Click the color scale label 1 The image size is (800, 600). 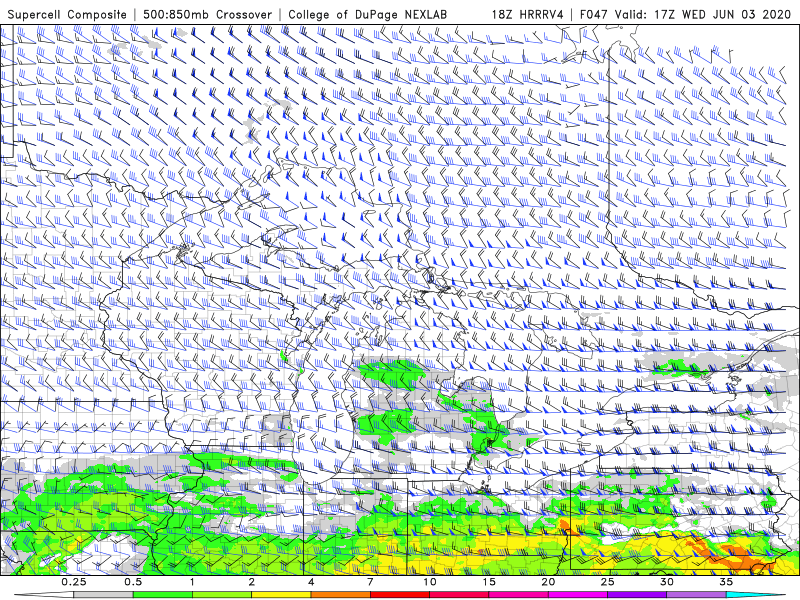[x=192, y=582]
